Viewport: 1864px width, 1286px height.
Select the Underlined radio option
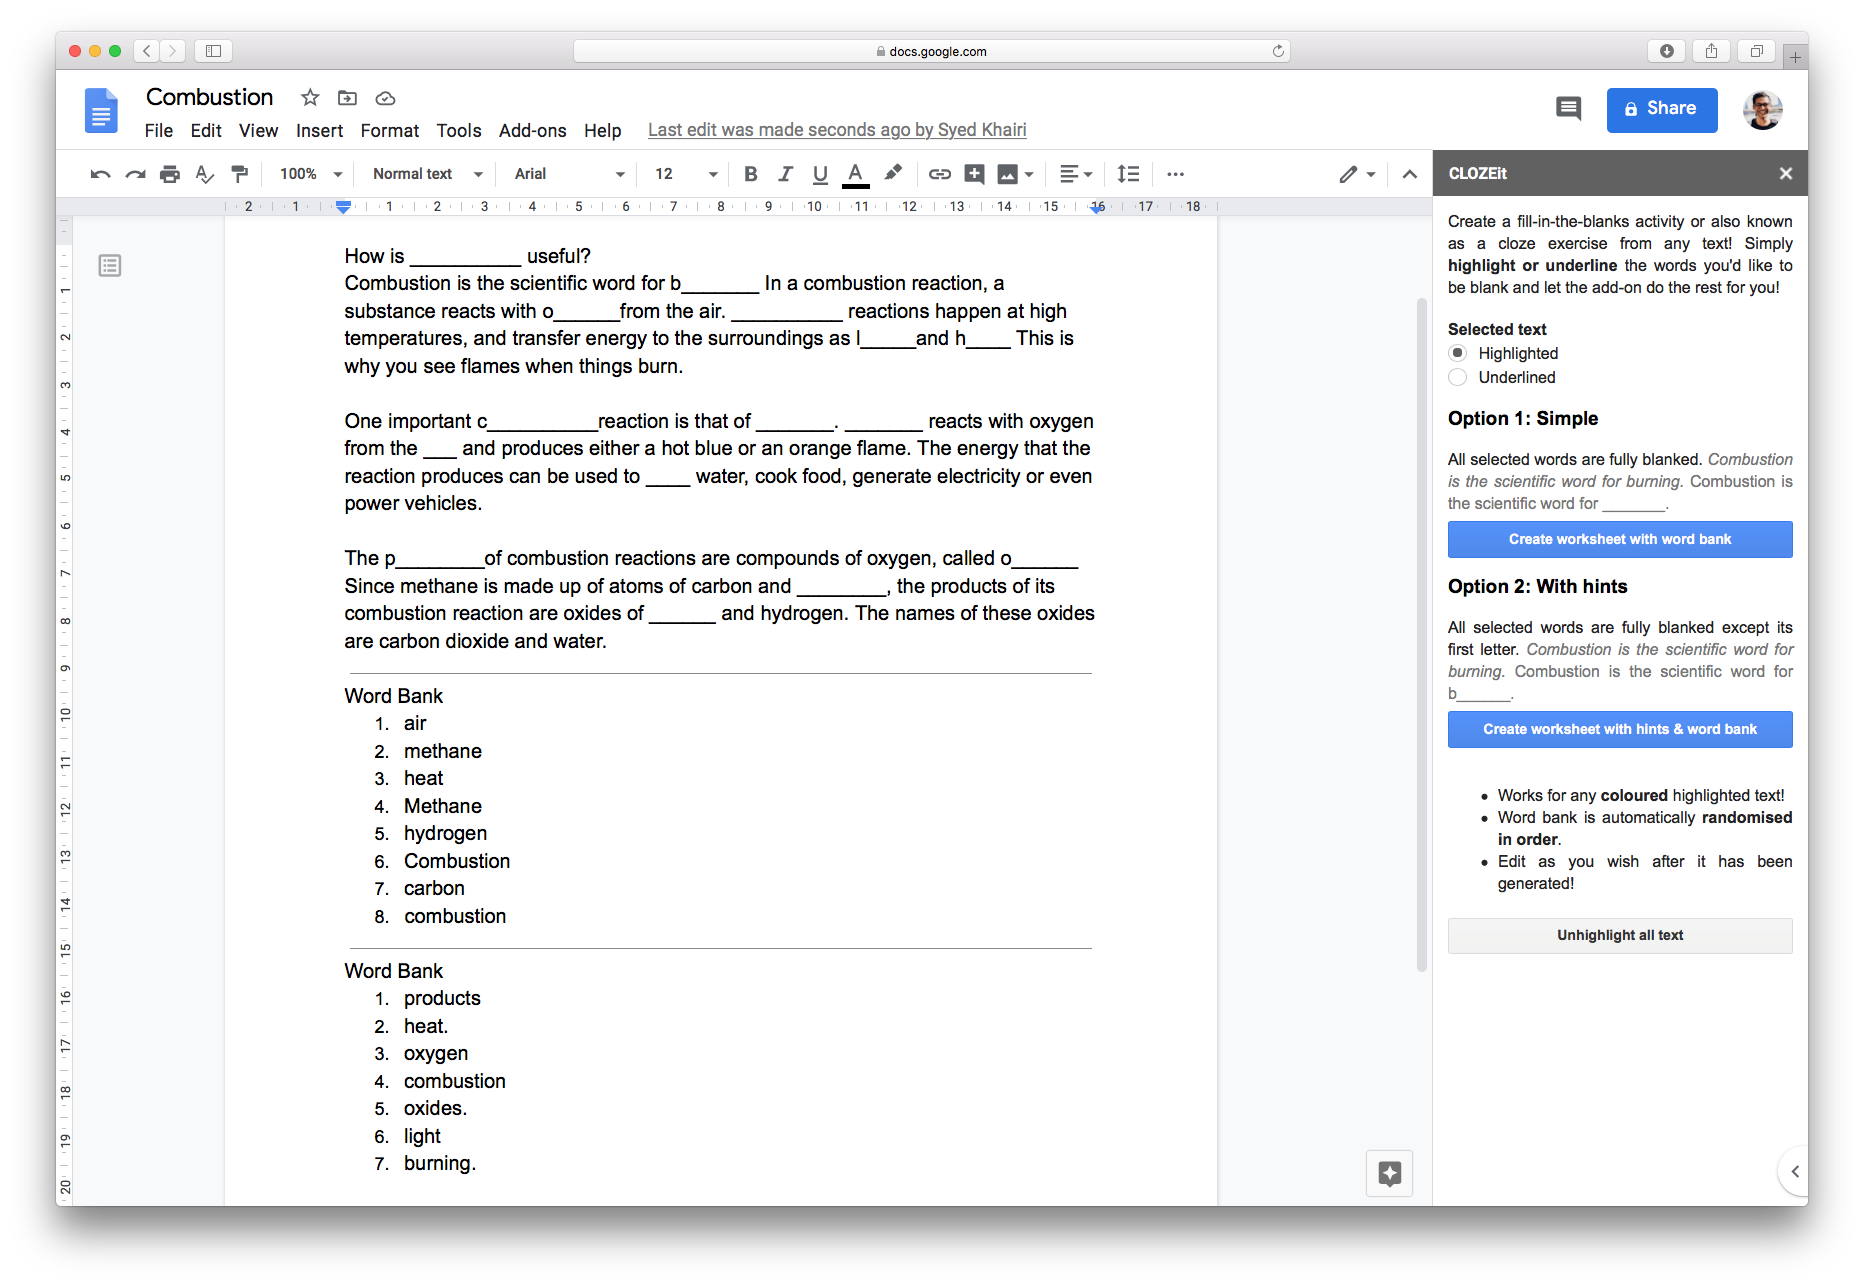[1458, 377]
